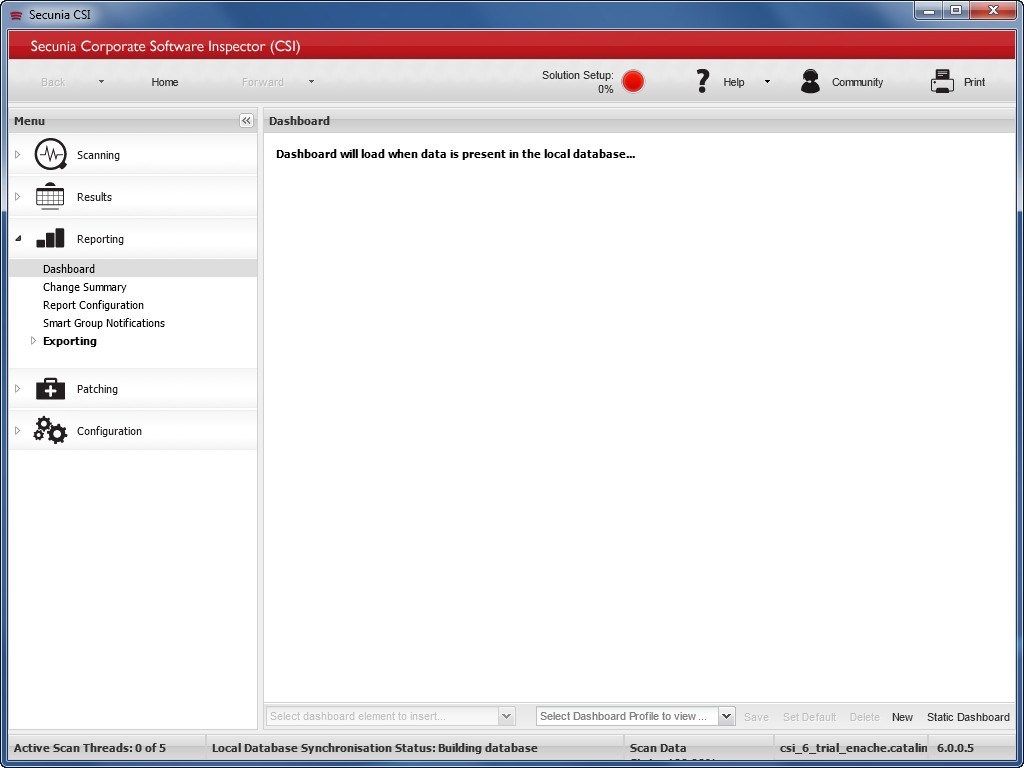Screen dimensions: 1024x768
Task: Click New dashboard profile button
Action: (x=902, y=716)
